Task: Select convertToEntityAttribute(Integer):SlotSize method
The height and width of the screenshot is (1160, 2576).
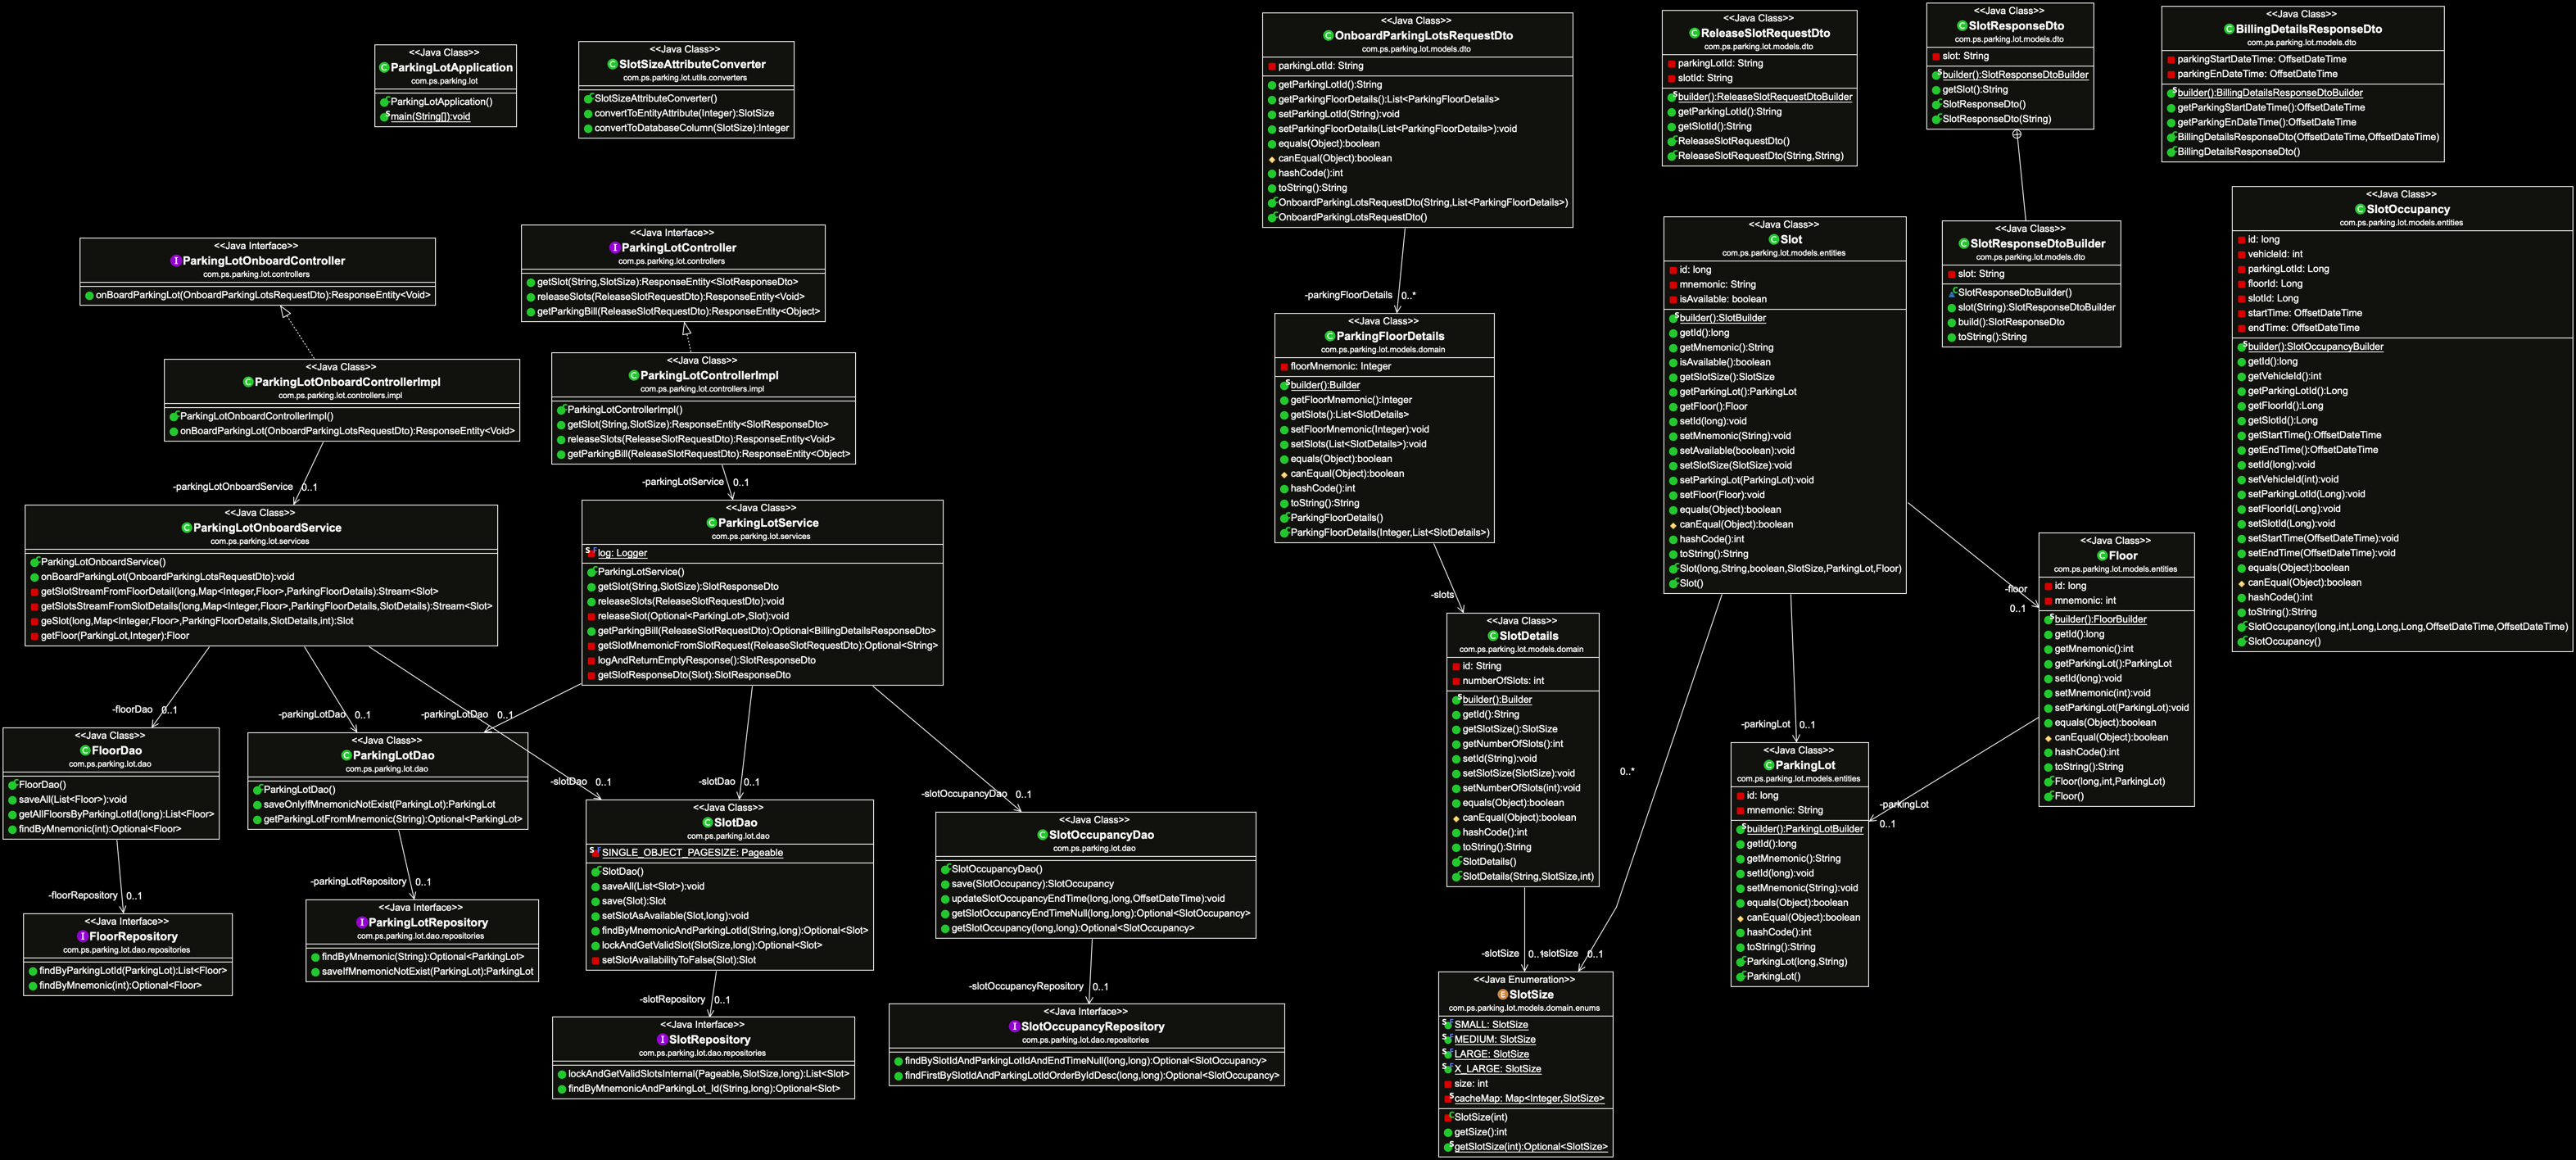Action: pos(684,113)
